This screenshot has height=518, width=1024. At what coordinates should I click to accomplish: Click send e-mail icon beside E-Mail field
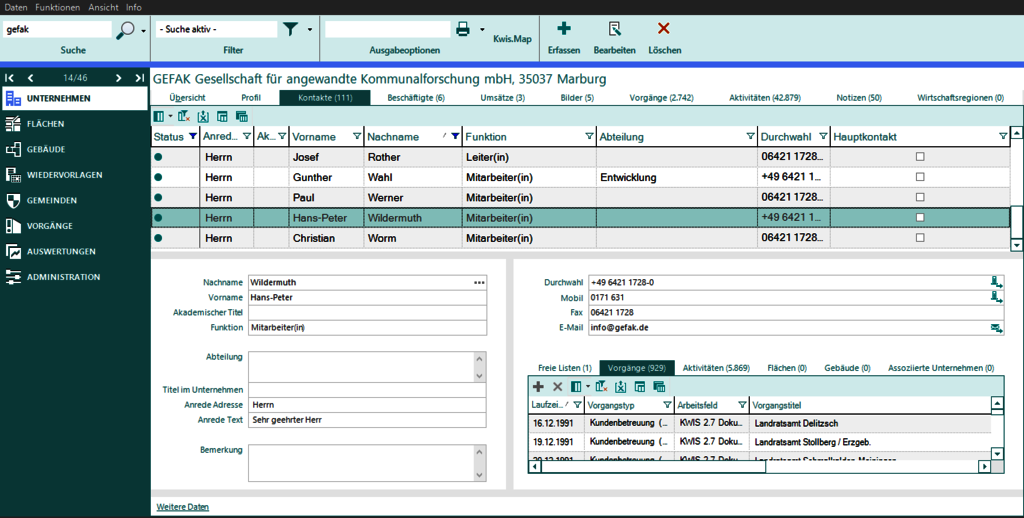[997, 327]
